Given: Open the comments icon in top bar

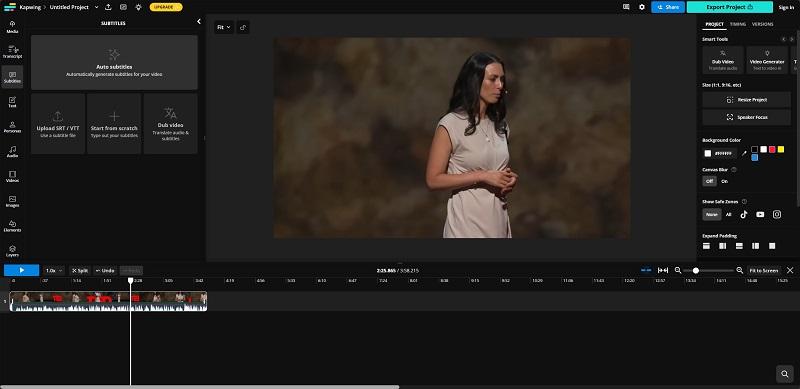Looking at the screenshot, I should [x=626, y=7].
